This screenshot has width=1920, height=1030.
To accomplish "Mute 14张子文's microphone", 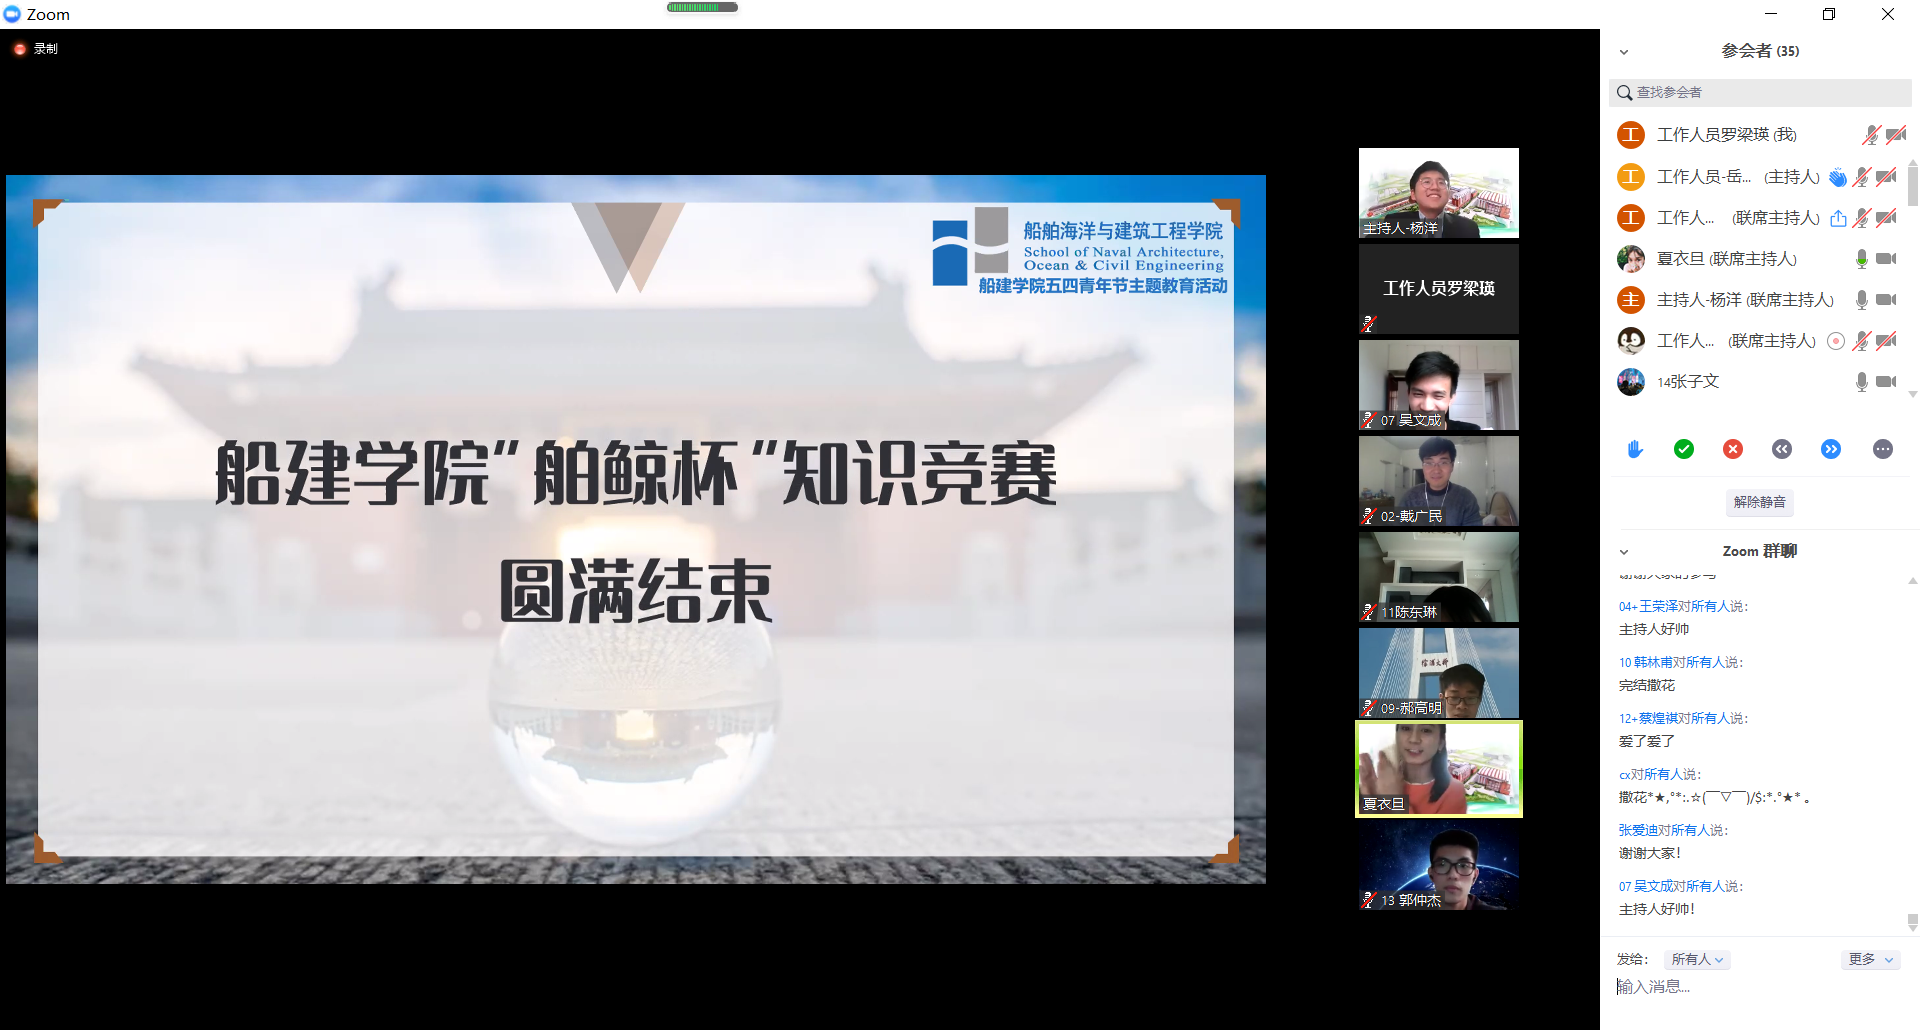I will 1861,381.
